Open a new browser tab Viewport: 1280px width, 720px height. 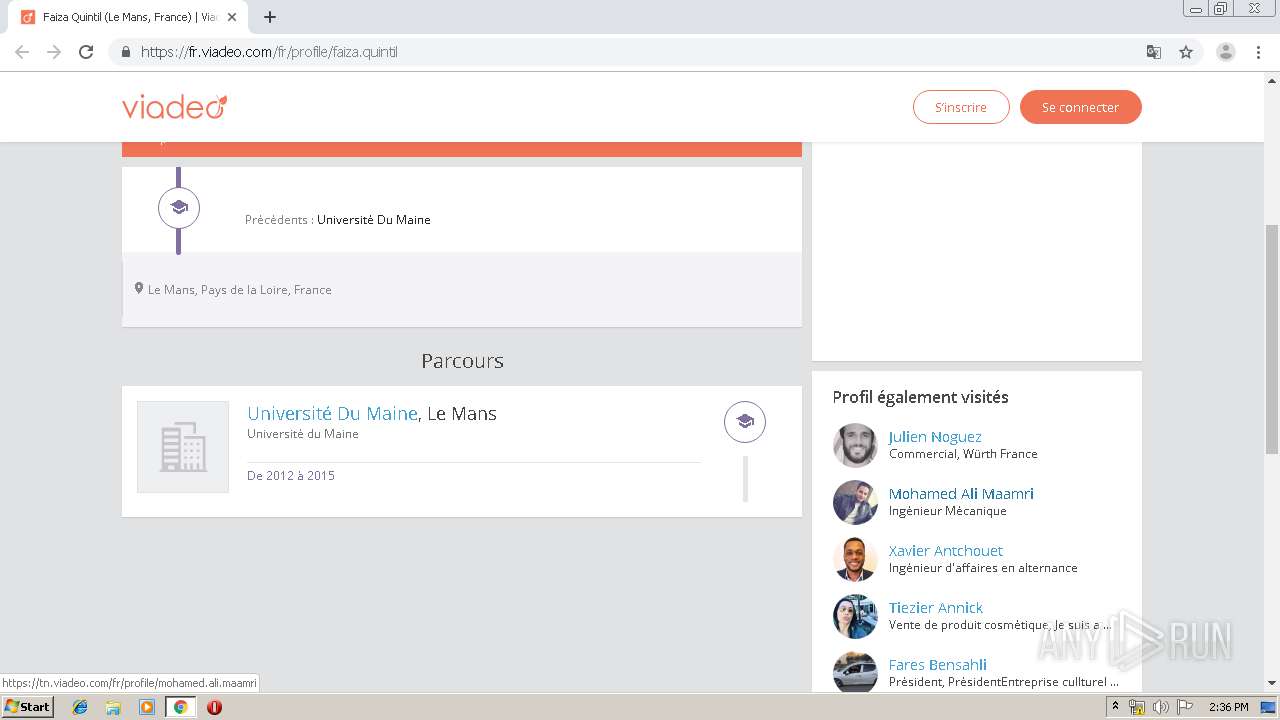[x=270, y=17]
